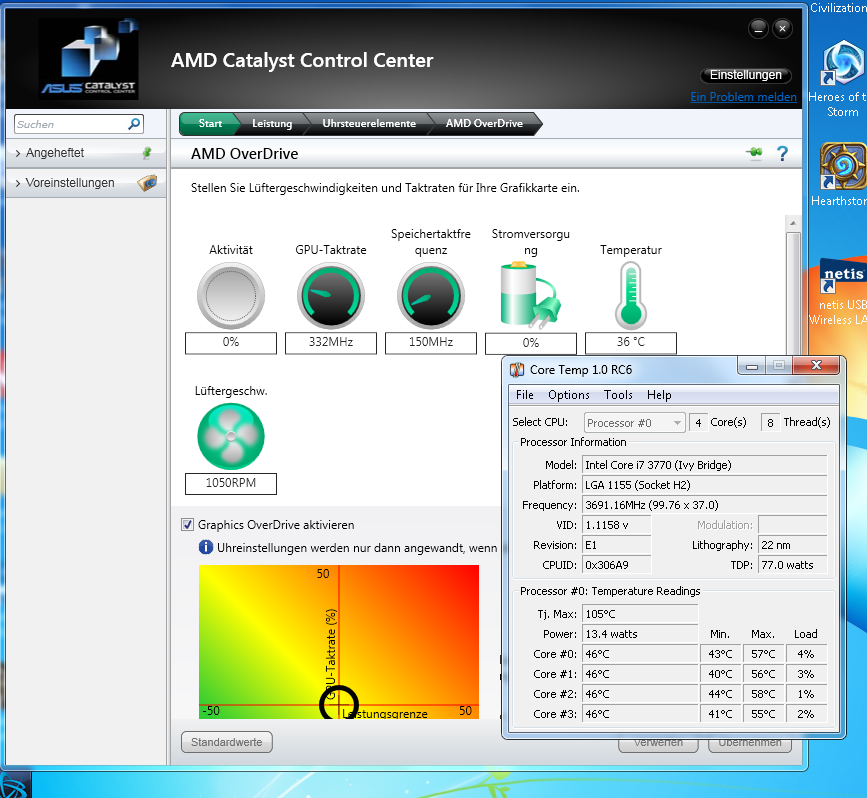867x798 pixels.
Task: Click the 3691.16MHz frequency field
Action: point(704,505)
